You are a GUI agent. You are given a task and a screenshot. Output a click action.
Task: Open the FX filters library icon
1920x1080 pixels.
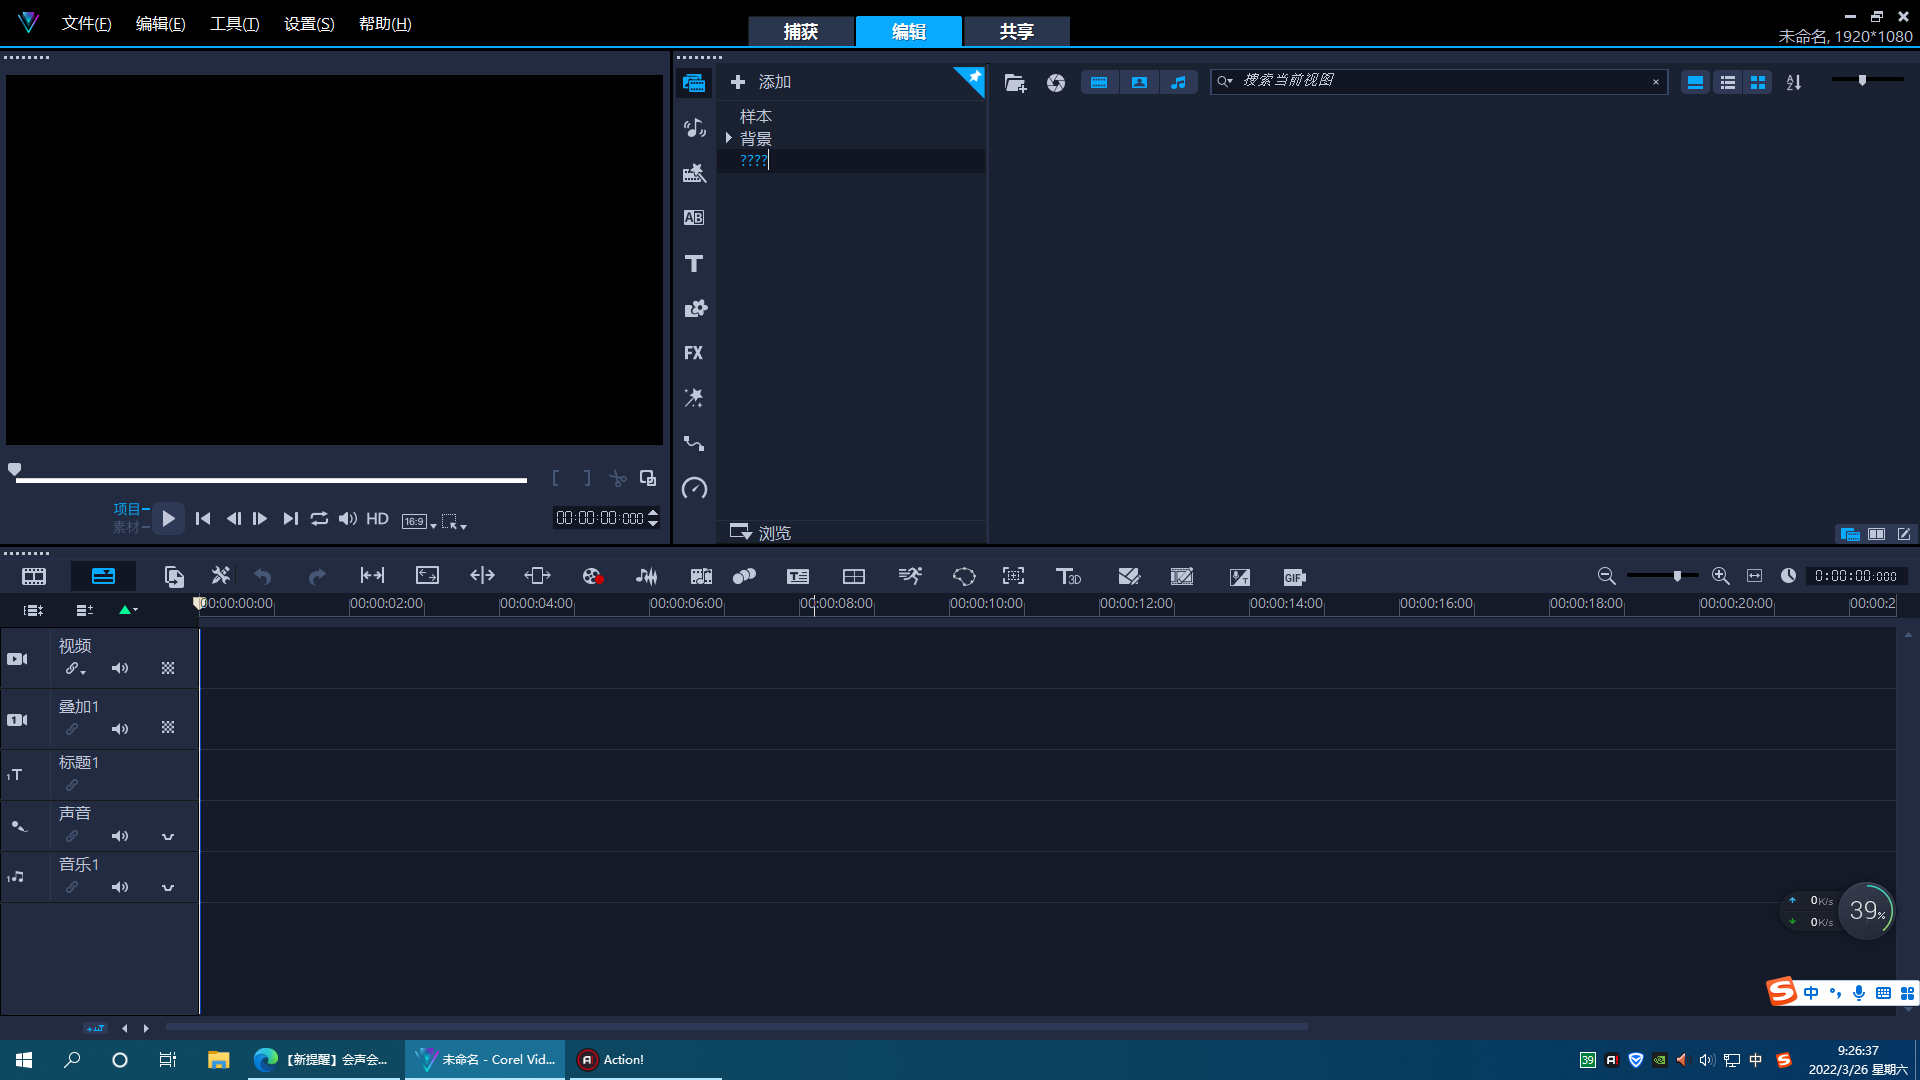coord(694,353)
